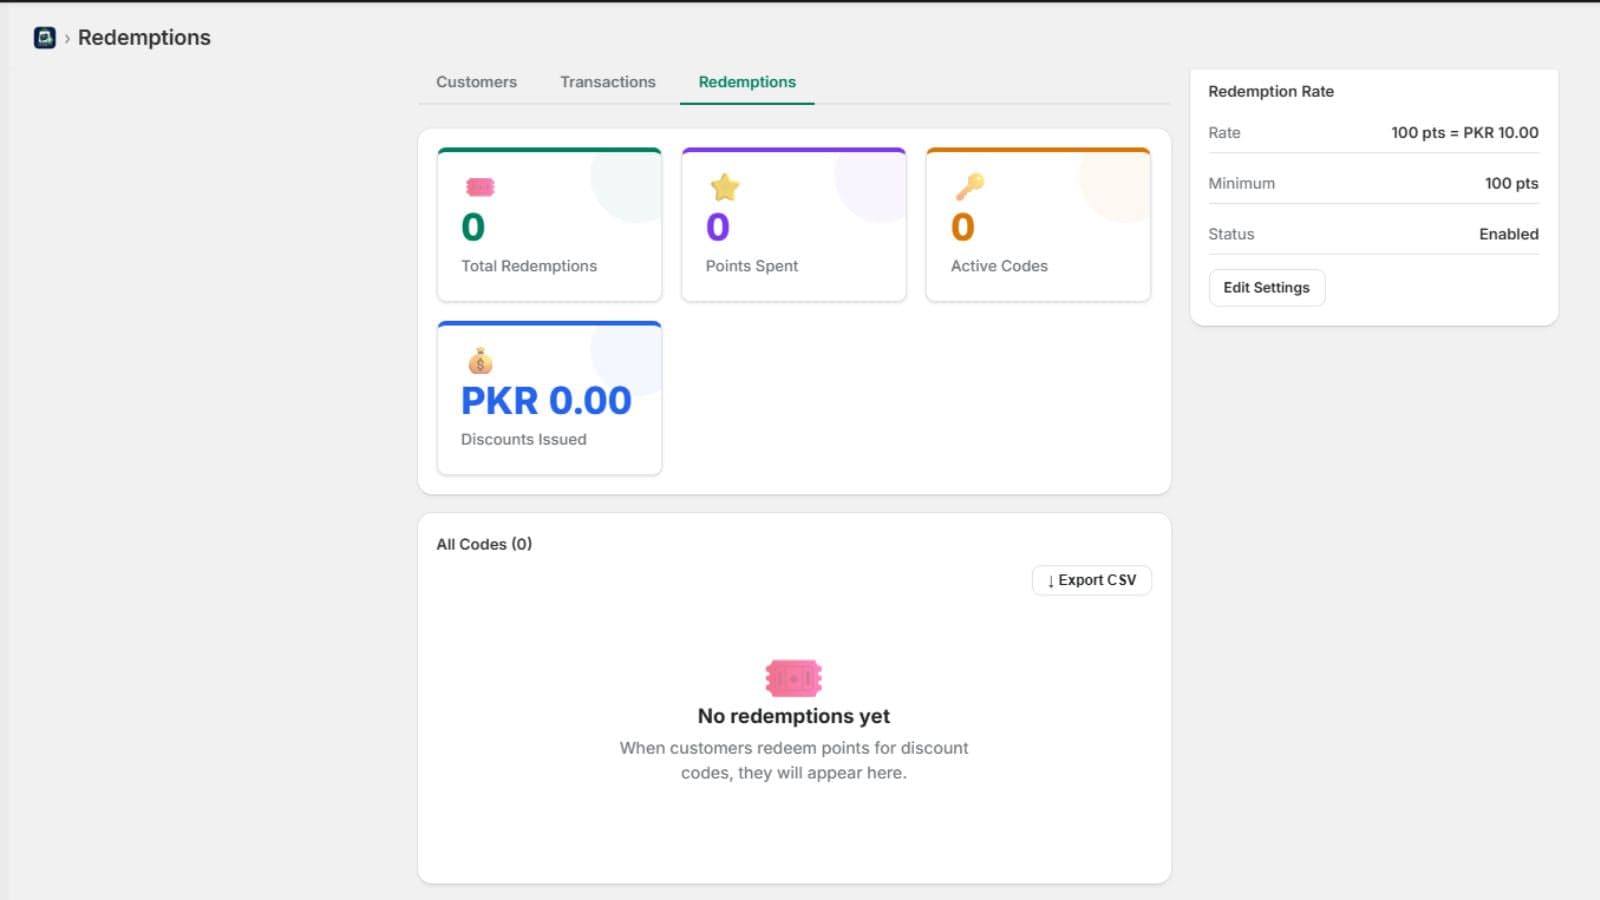Click the money bag icon above Discounts Issued
1600x900 pixels.
(480, 360)
